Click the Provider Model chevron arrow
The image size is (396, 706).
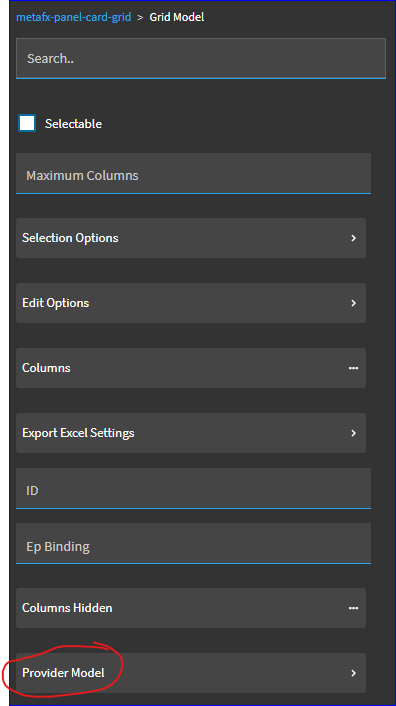point(354,673)
